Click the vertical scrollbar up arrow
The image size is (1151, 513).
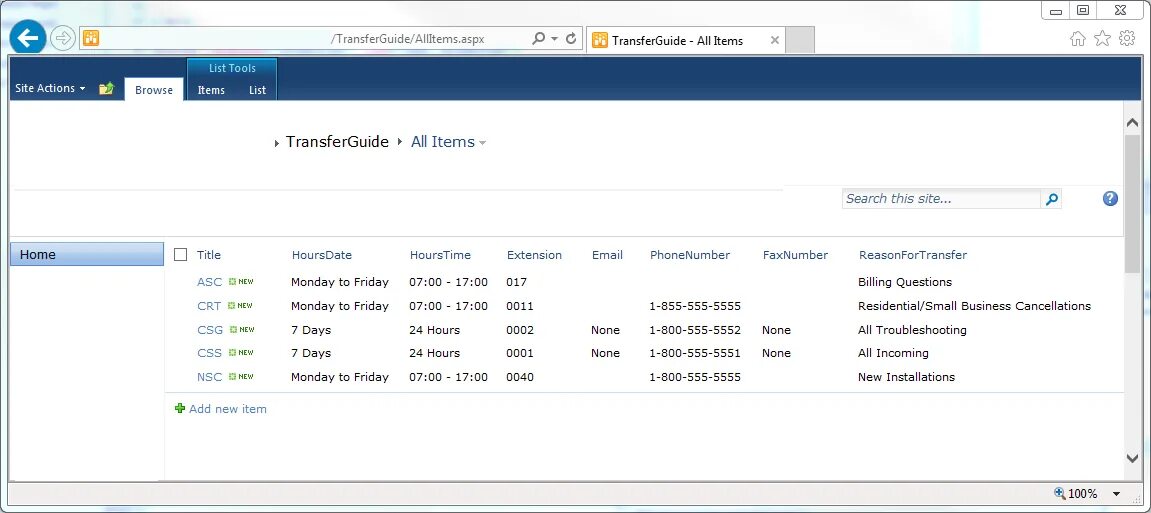(x=1132, y=123)
